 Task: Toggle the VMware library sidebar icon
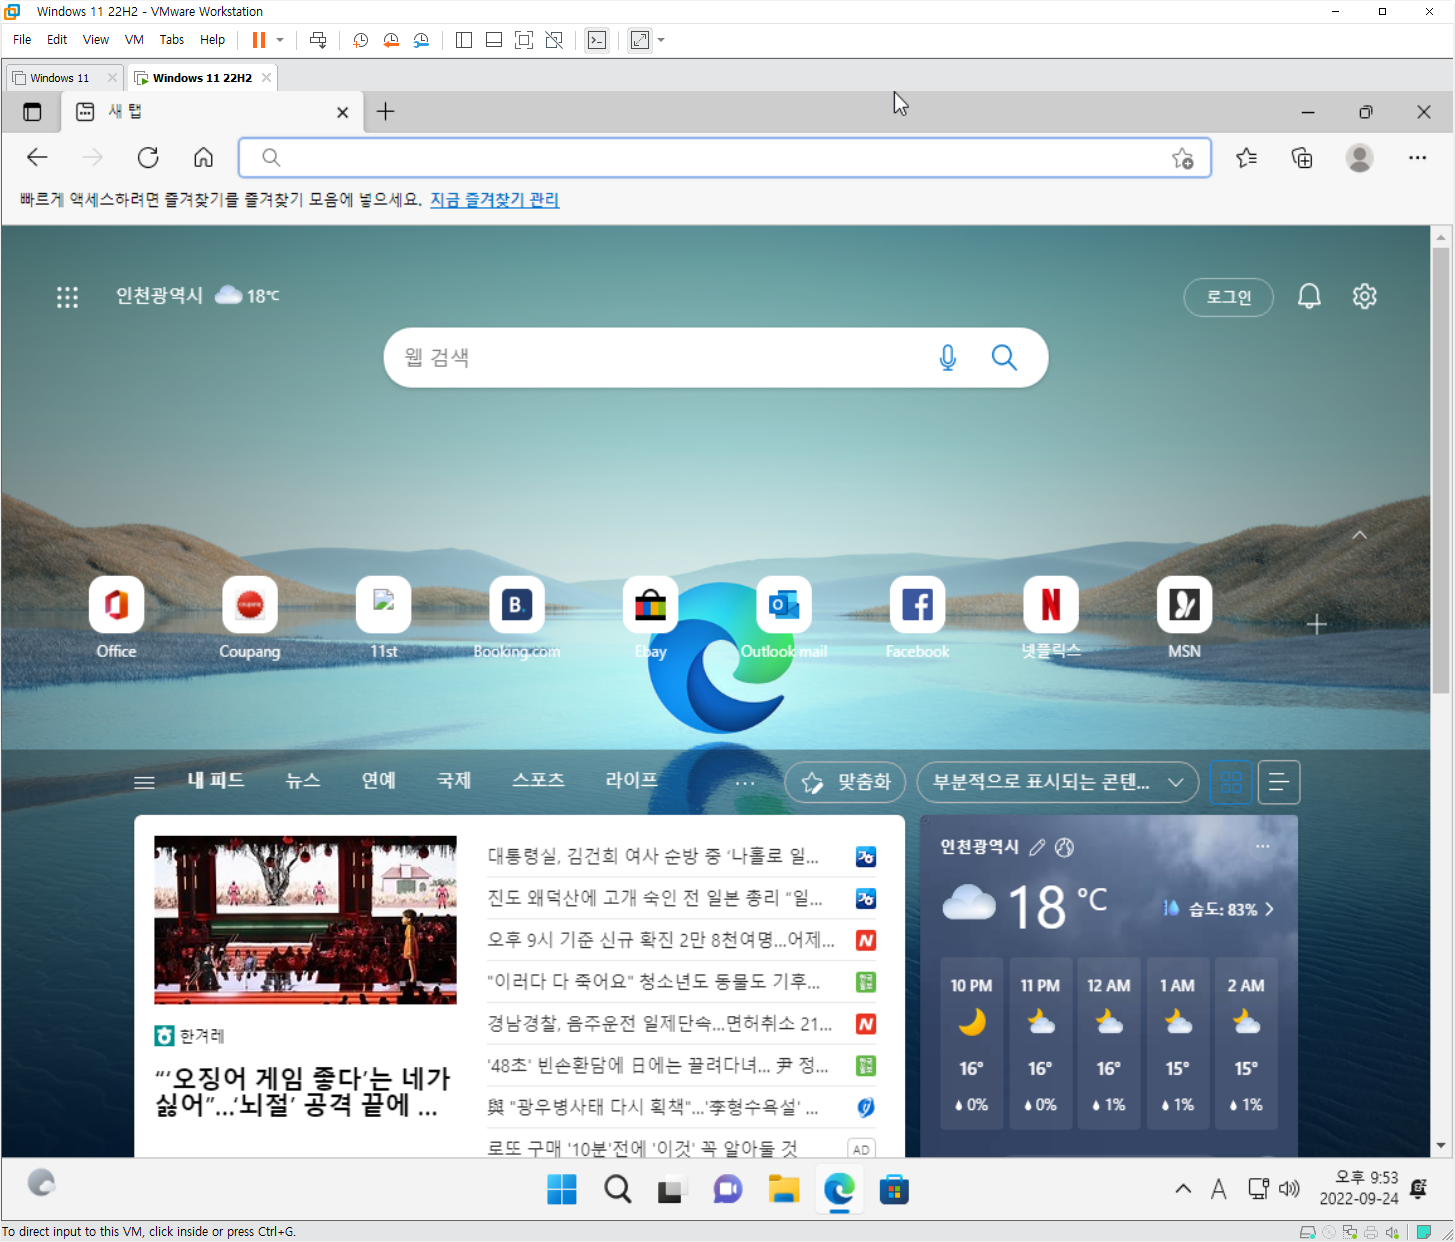[464, 40]
